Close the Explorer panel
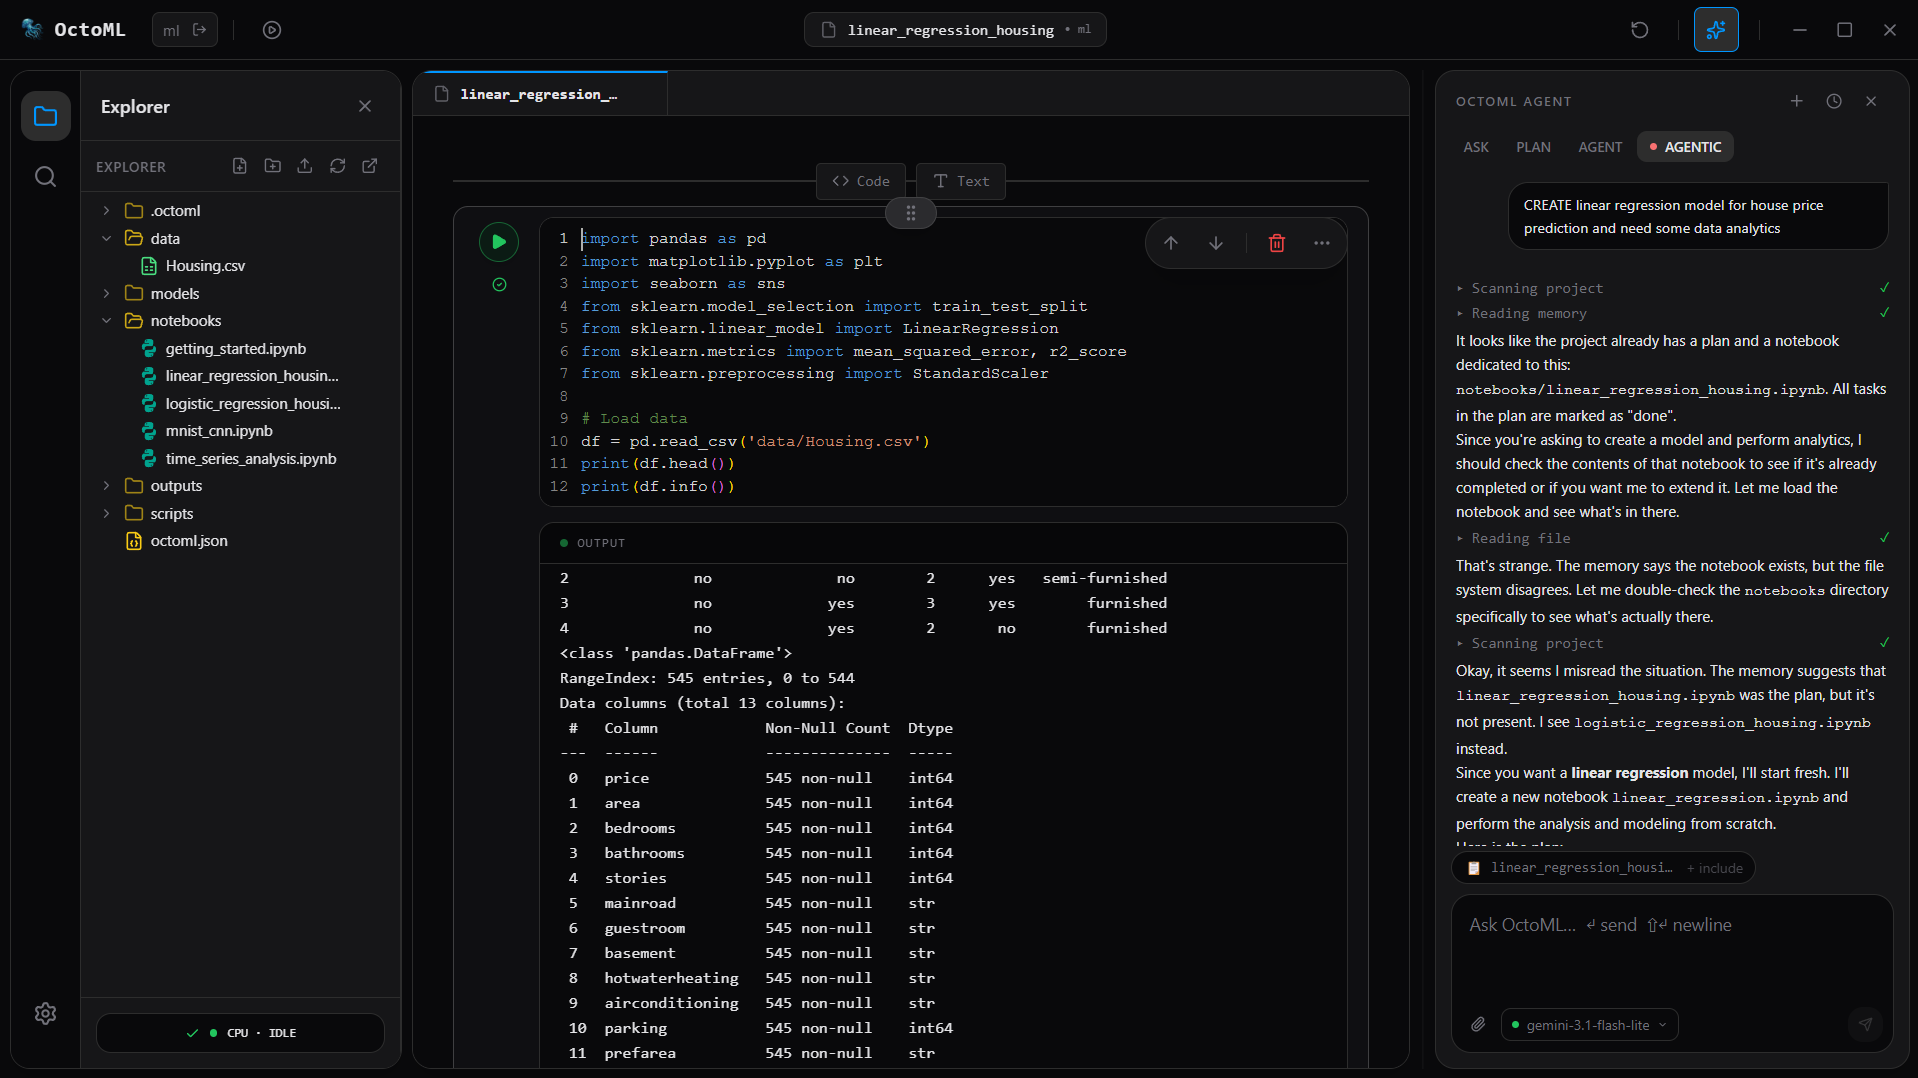 pyautogui.click(x=365, y=106)
